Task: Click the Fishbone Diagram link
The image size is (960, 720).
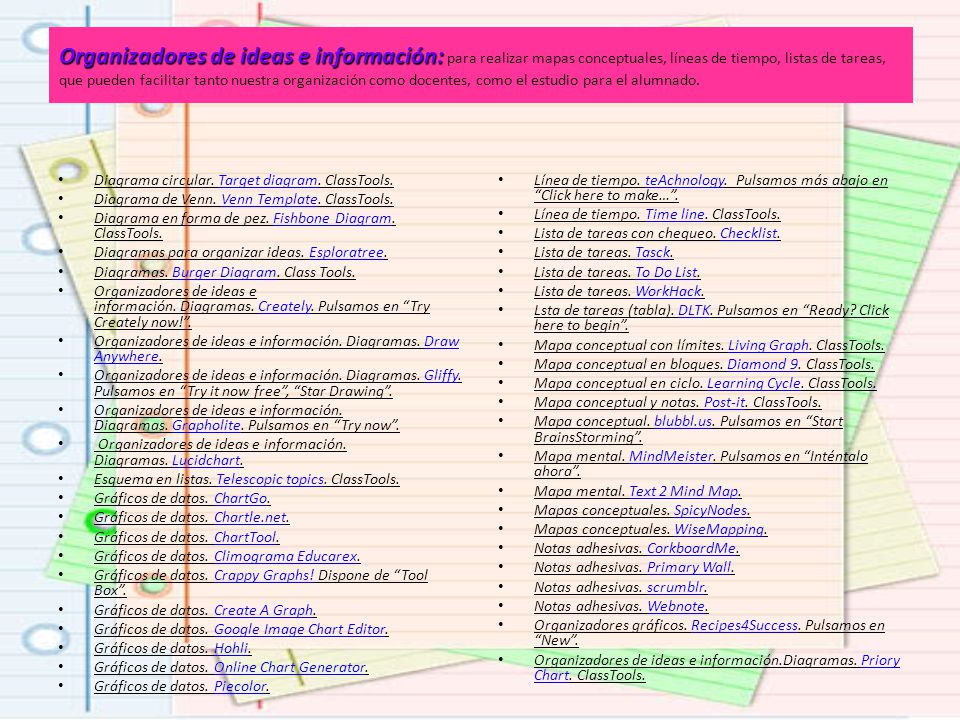Action: click(x=332, y=219)
